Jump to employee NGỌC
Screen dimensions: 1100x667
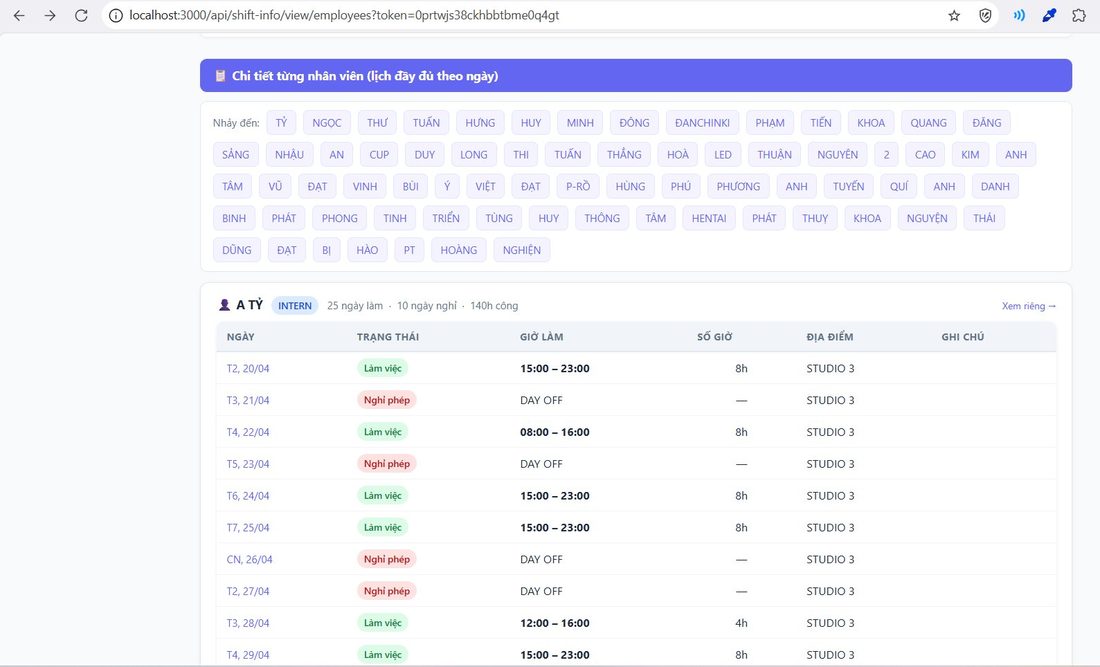tap(327, 123)
